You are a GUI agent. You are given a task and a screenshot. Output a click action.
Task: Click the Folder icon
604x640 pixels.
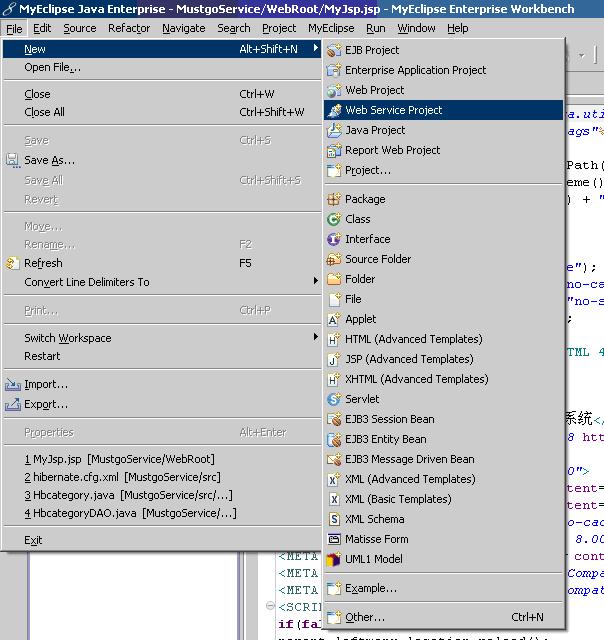(334, 279)
